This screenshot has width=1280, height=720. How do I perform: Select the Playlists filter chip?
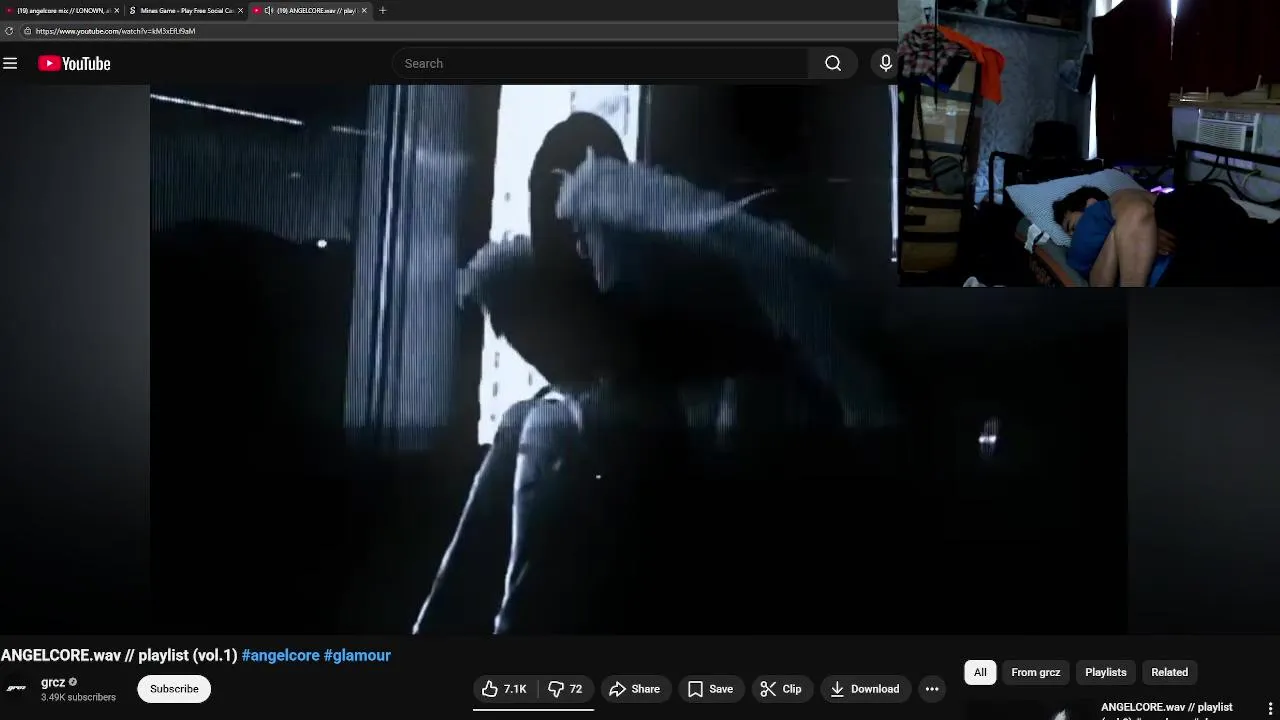[x=1105, y=672]
